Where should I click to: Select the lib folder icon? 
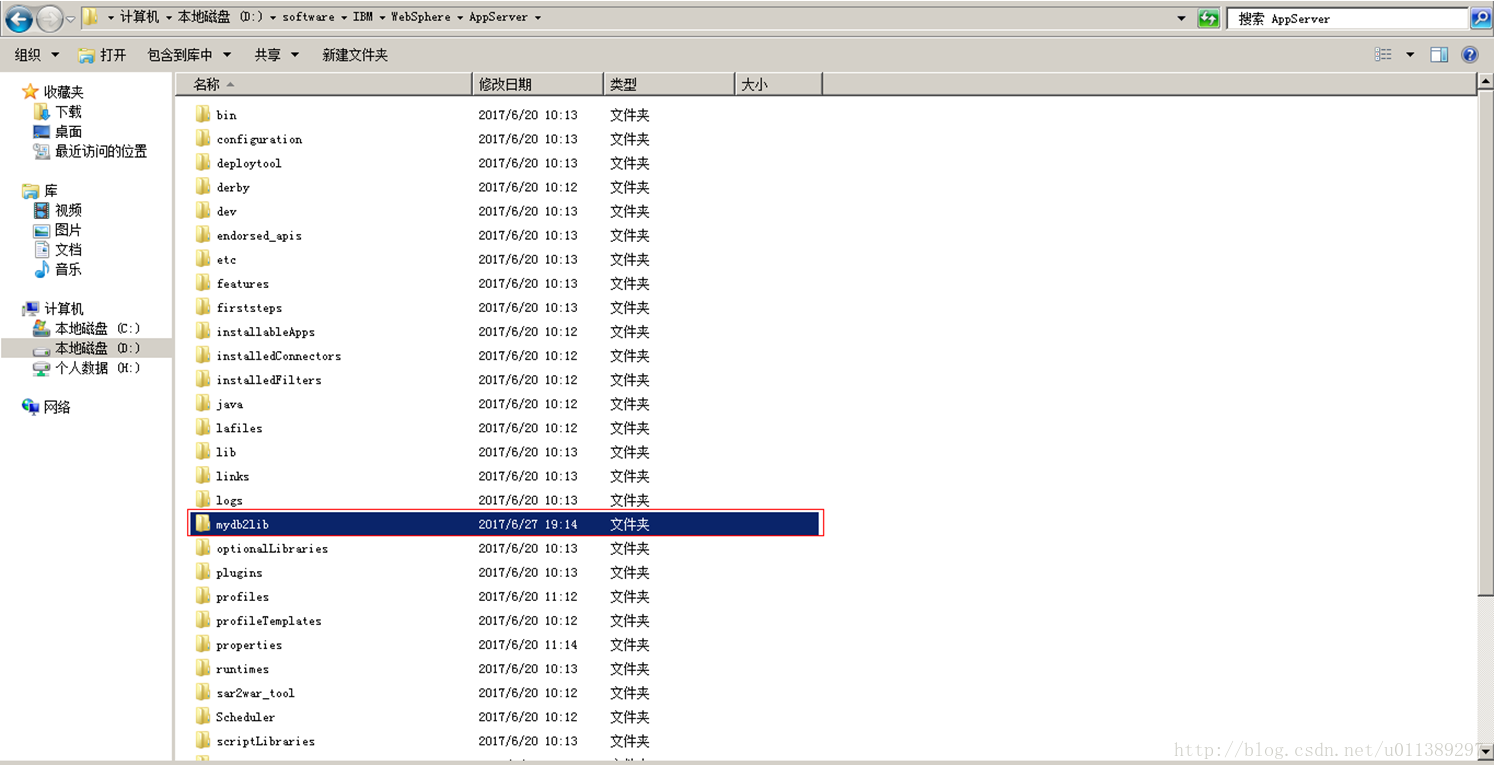(203, 451)
